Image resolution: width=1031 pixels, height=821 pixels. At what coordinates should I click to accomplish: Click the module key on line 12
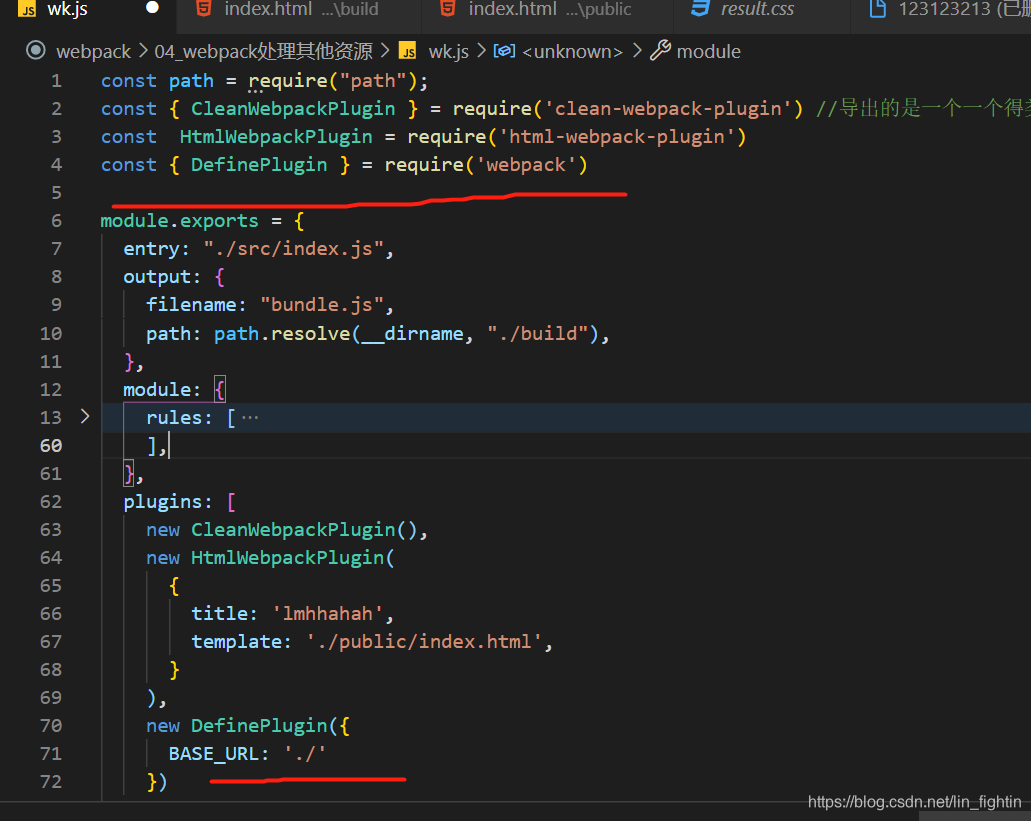(x=156, y=390)
